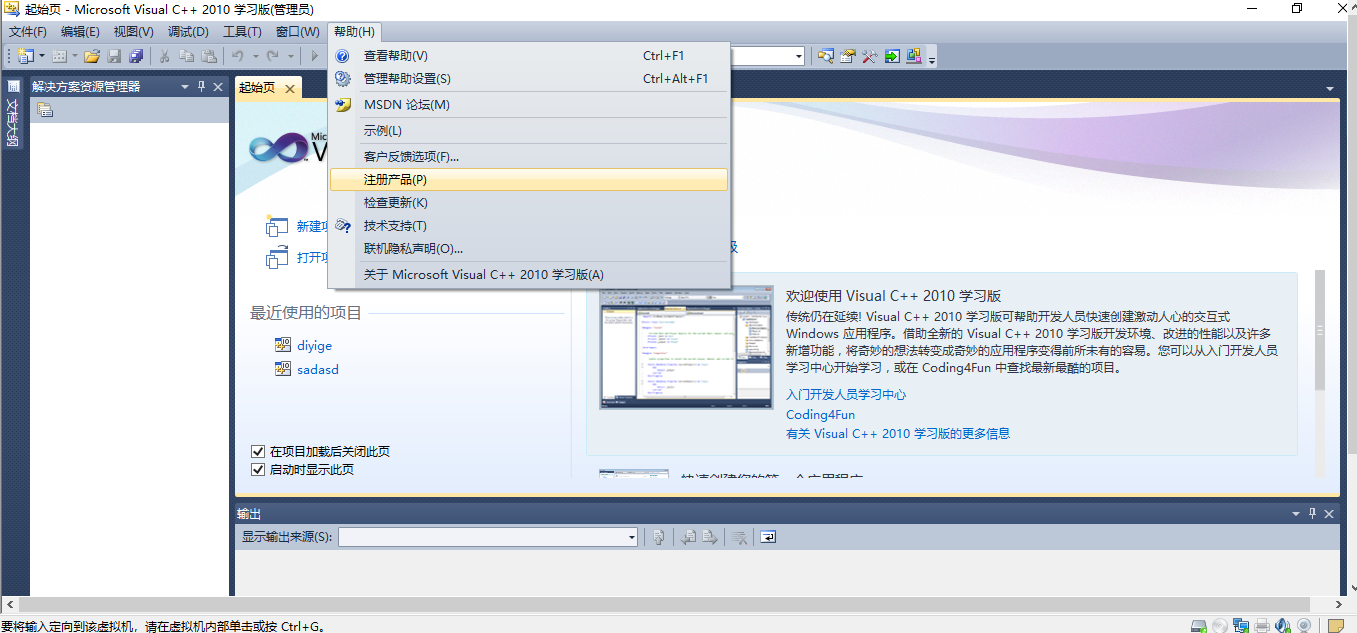This screenshot has height=633, width=1357.
Task: Click the Solution Explorer panel toolbar icon
Action: tap(45, 110)
